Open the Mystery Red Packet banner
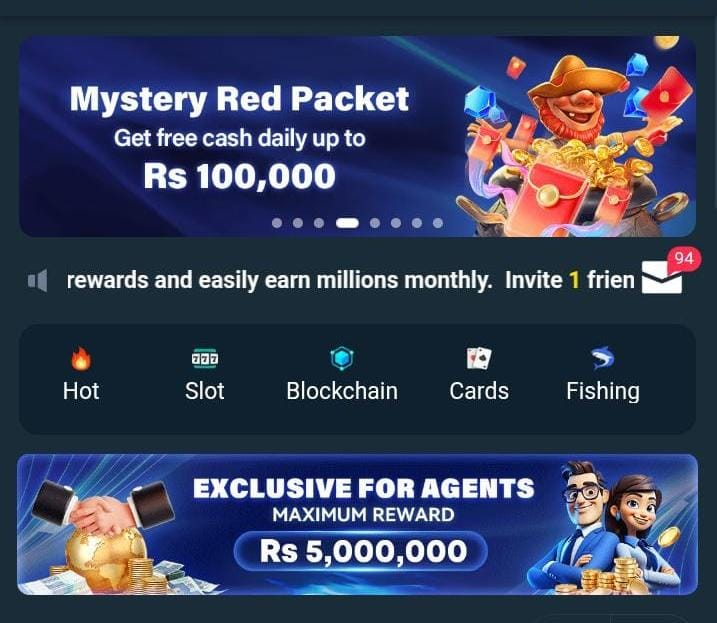 pos(358,136)
